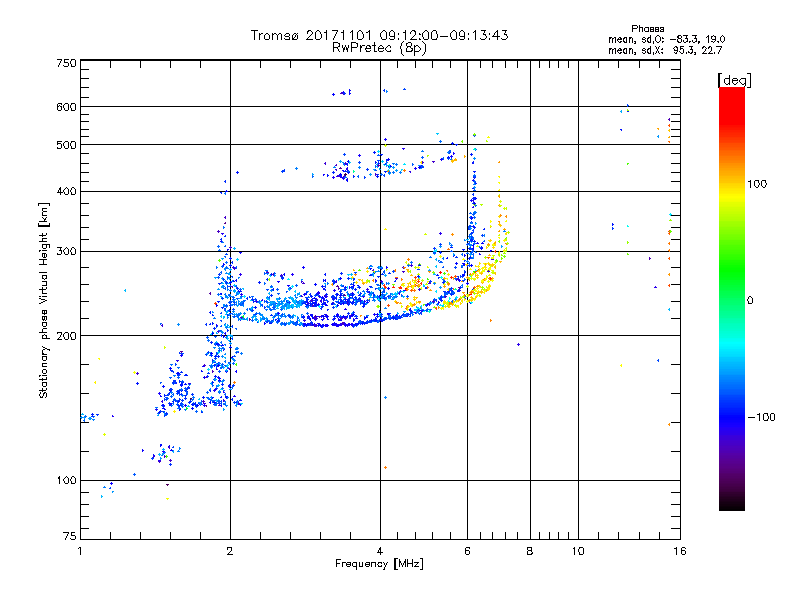Click the x-axis tick label '1'
Viewport: 800px width, 600px height.
click(x=80, y=551)
